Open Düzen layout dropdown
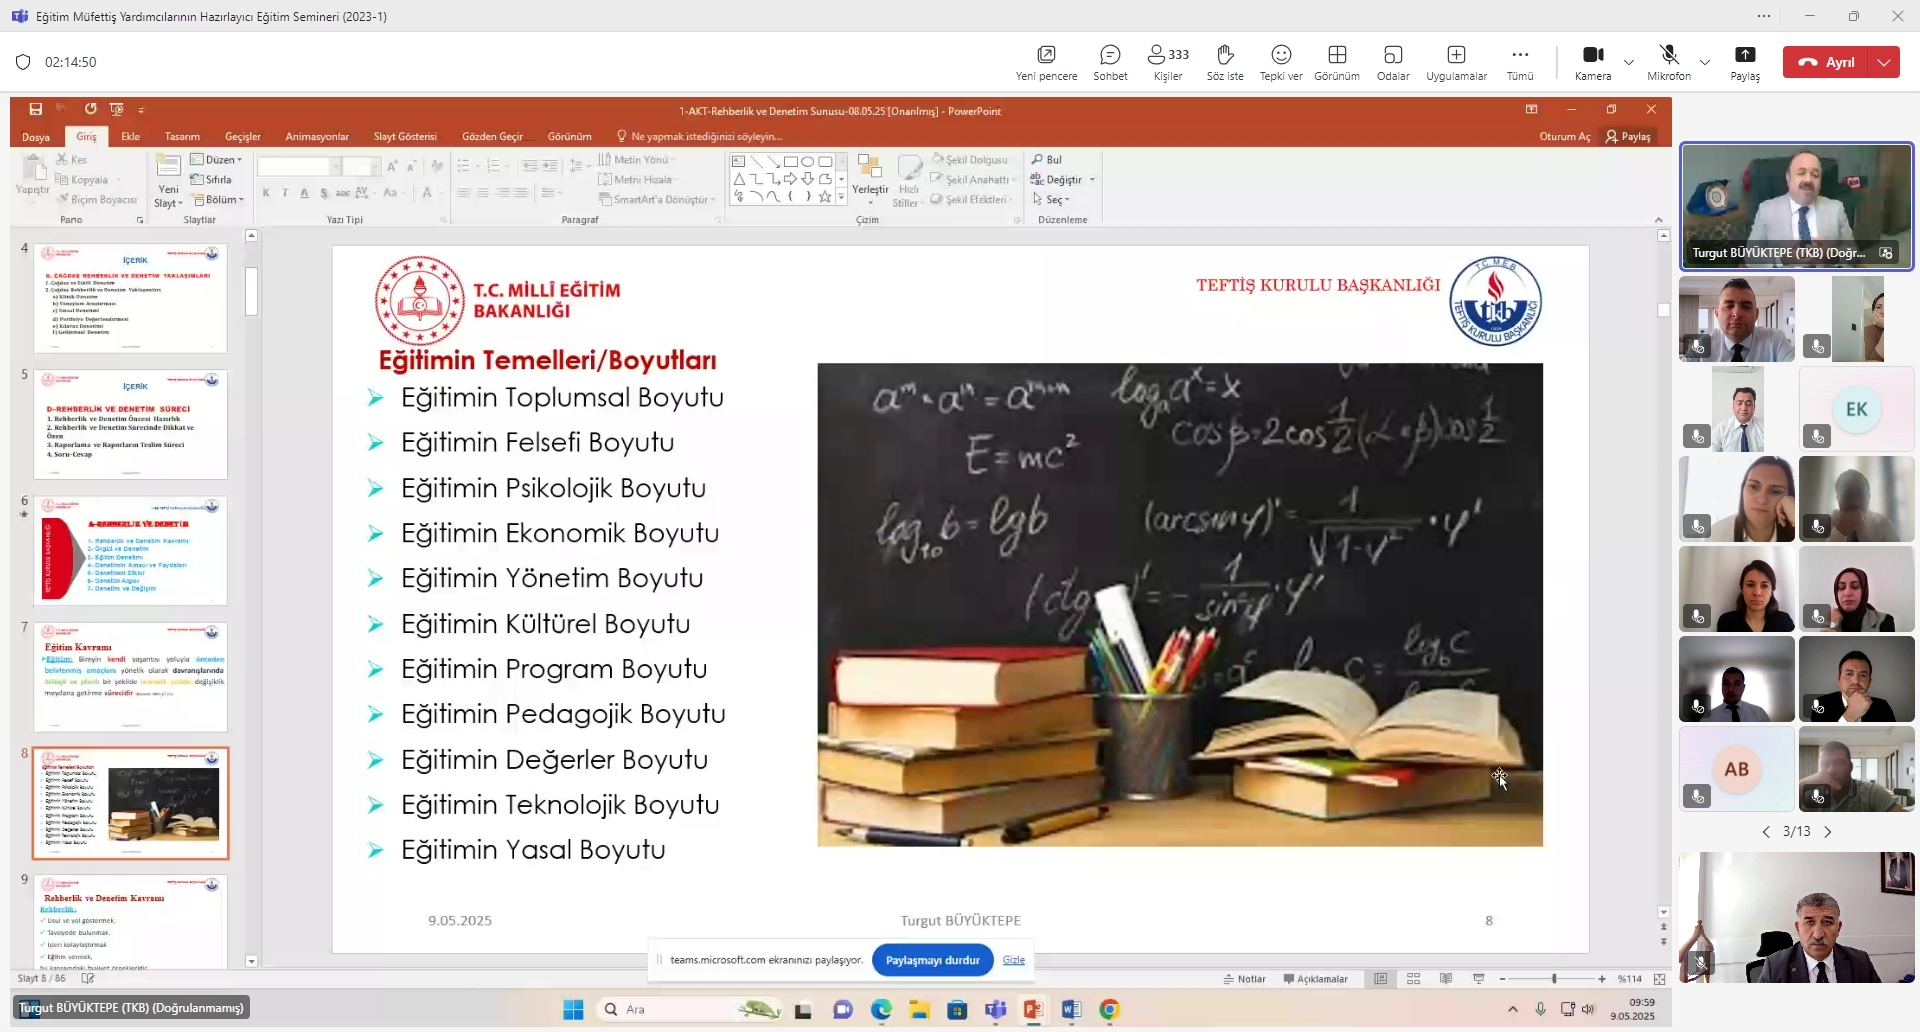 [x=217, y=160]
